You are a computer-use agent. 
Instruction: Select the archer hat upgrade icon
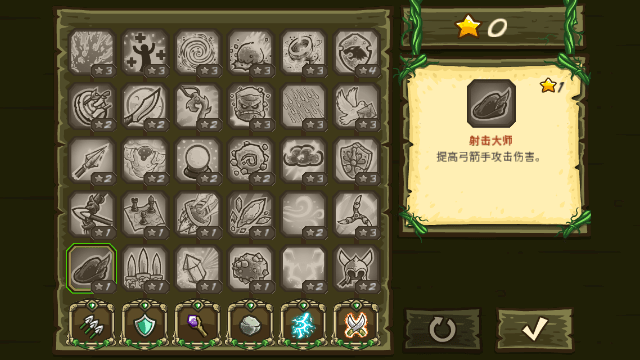(91, 268)
